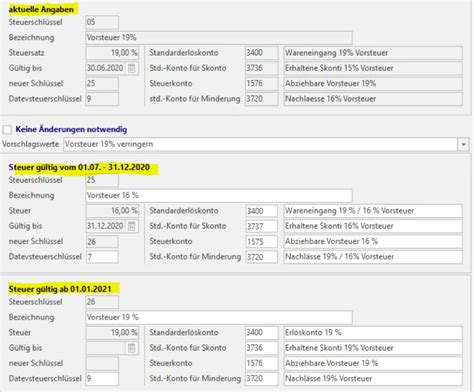Click the Gültig bis date 31.12.2020
Viewport: 474px width, 392px height.
click(106, 226)
